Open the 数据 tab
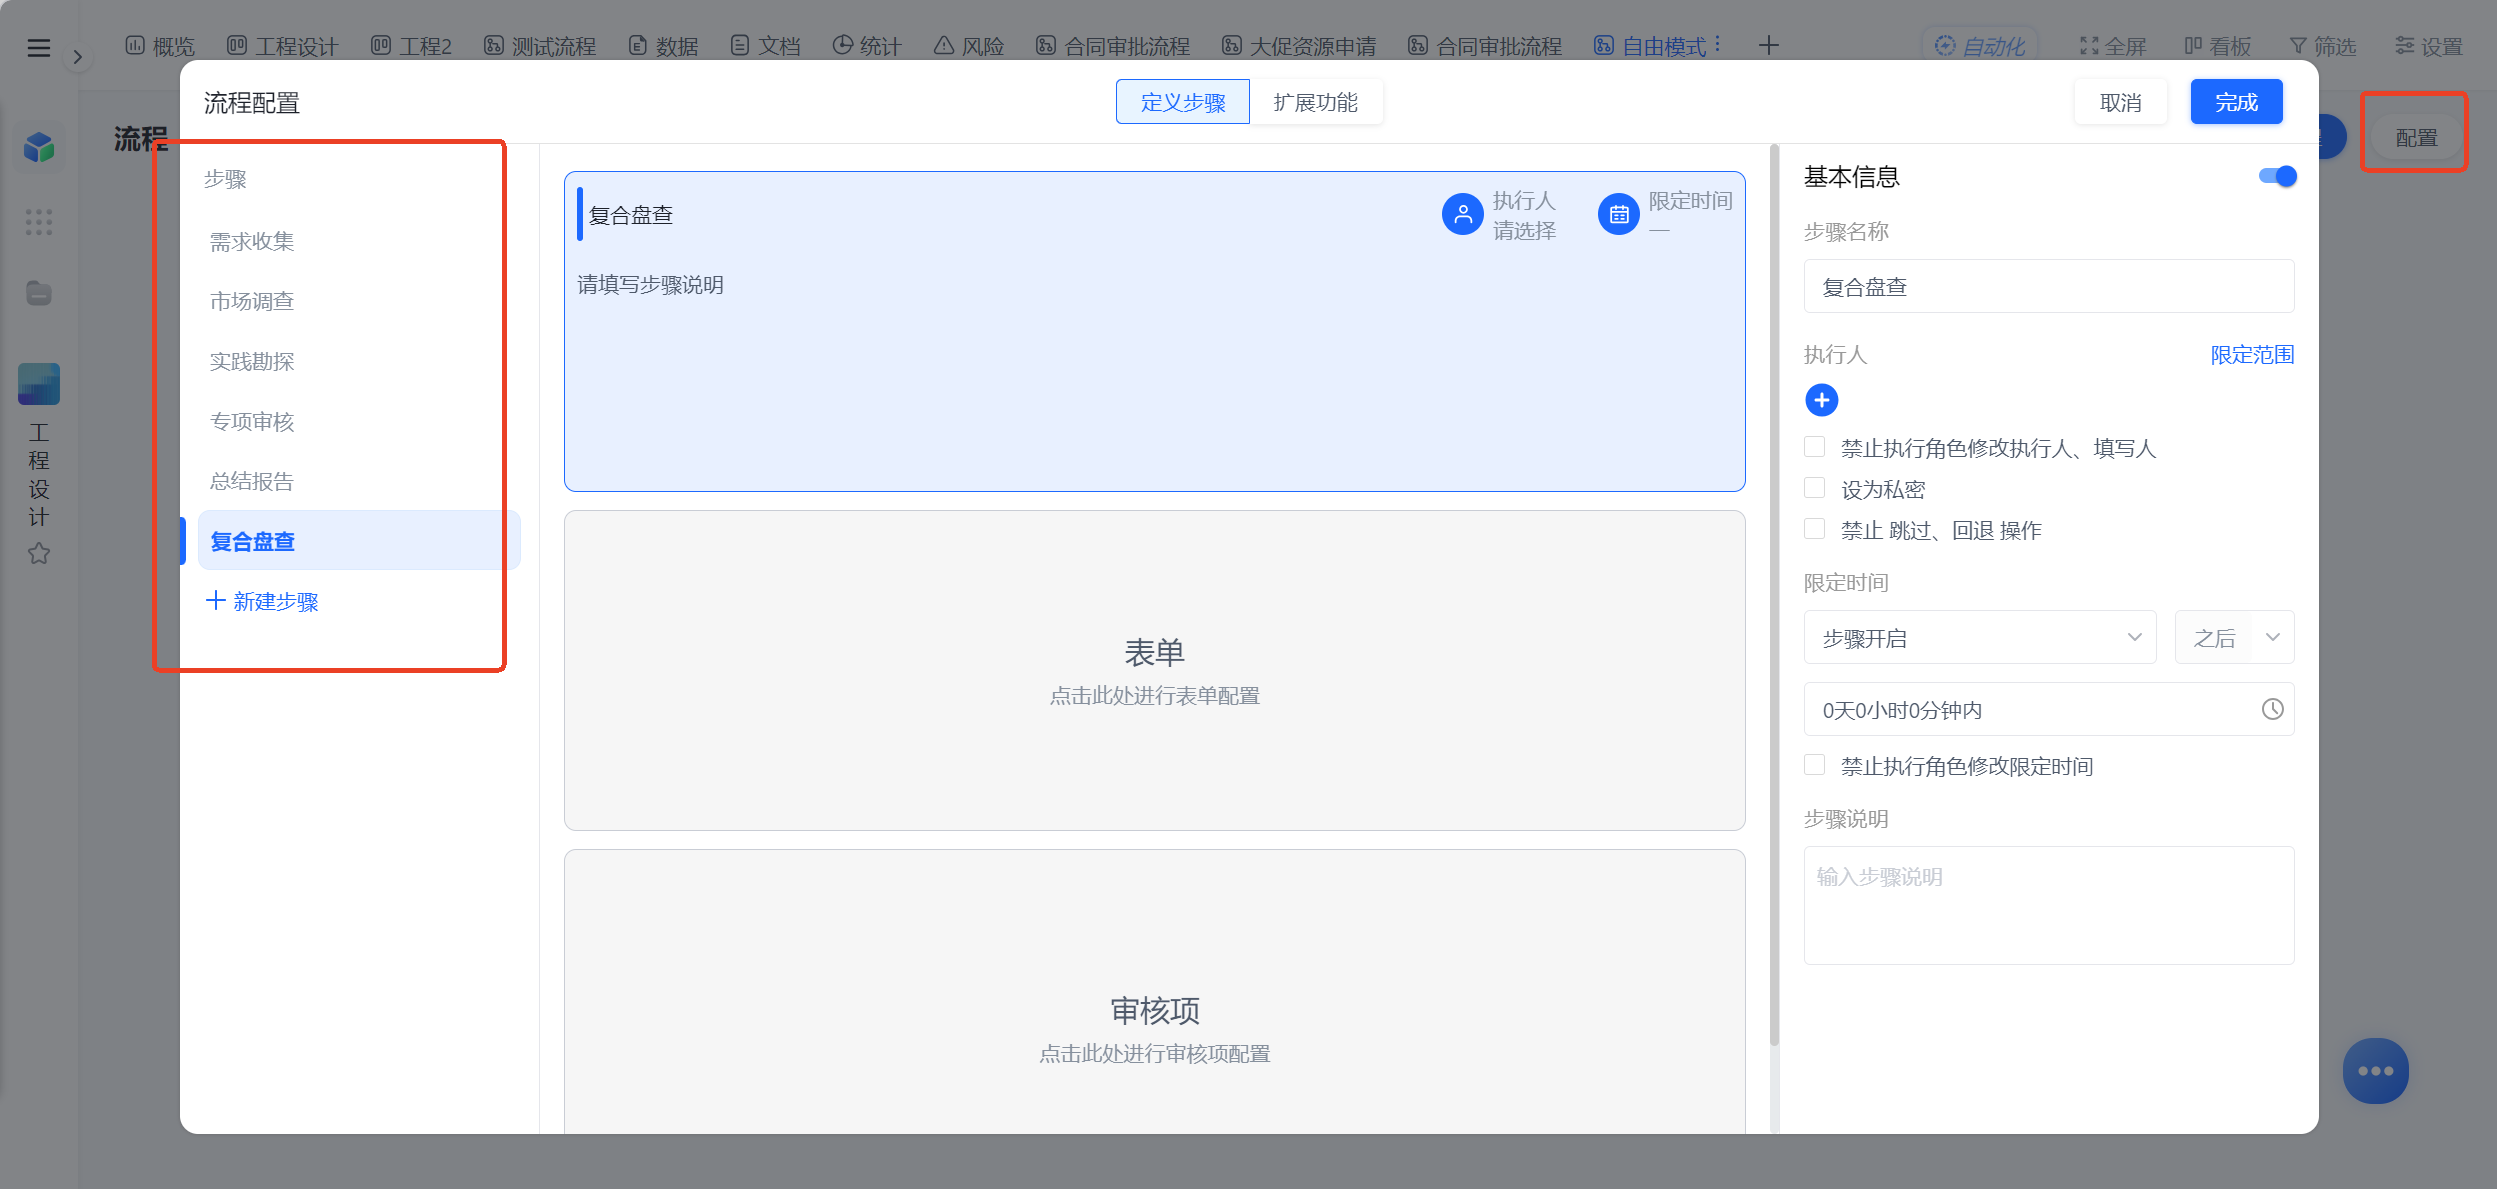This screenshot has height=1189, width=2497. point(664,46)
